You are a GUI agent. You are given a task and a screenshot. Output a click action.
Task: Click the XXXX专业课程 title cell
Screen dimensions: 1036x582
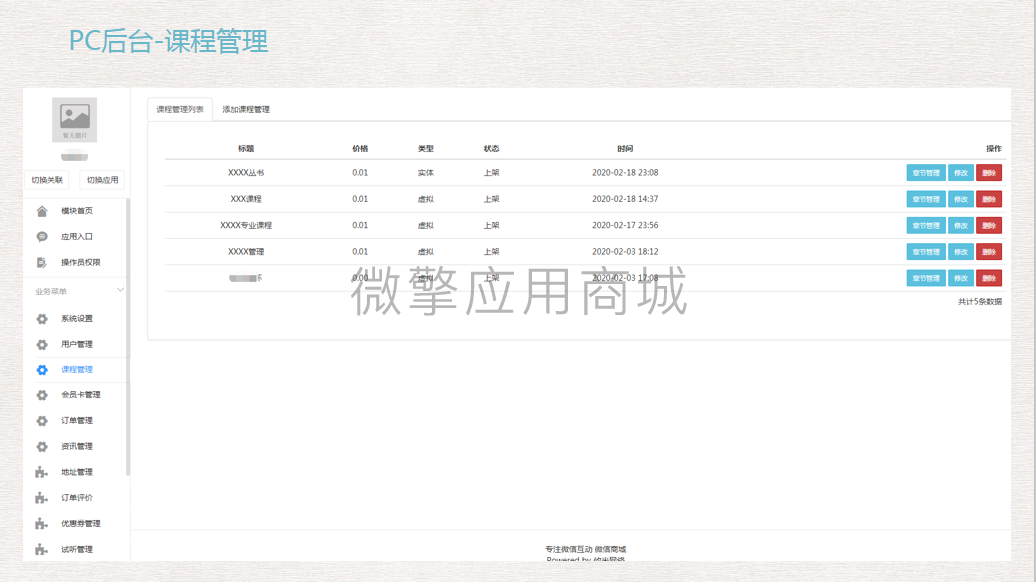tap(246, 225)
